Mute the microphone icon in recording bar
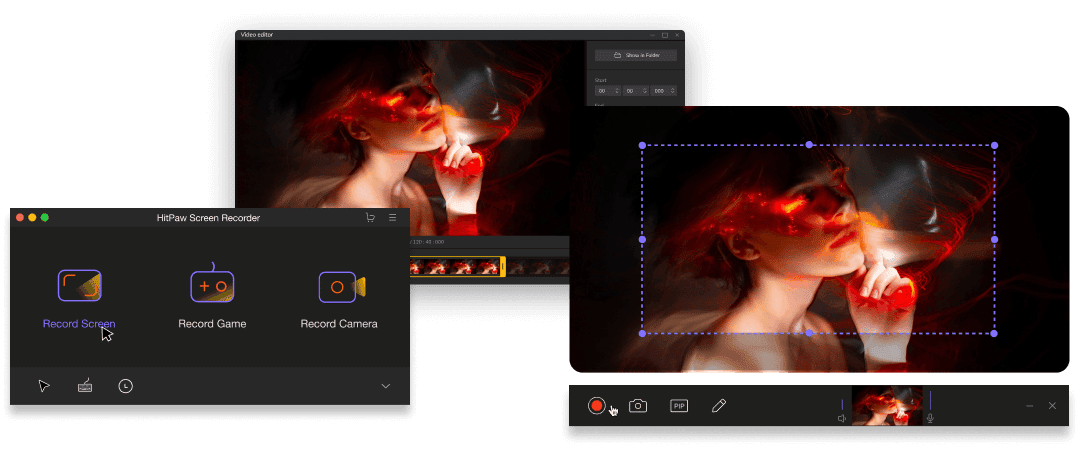 [931, 418]
